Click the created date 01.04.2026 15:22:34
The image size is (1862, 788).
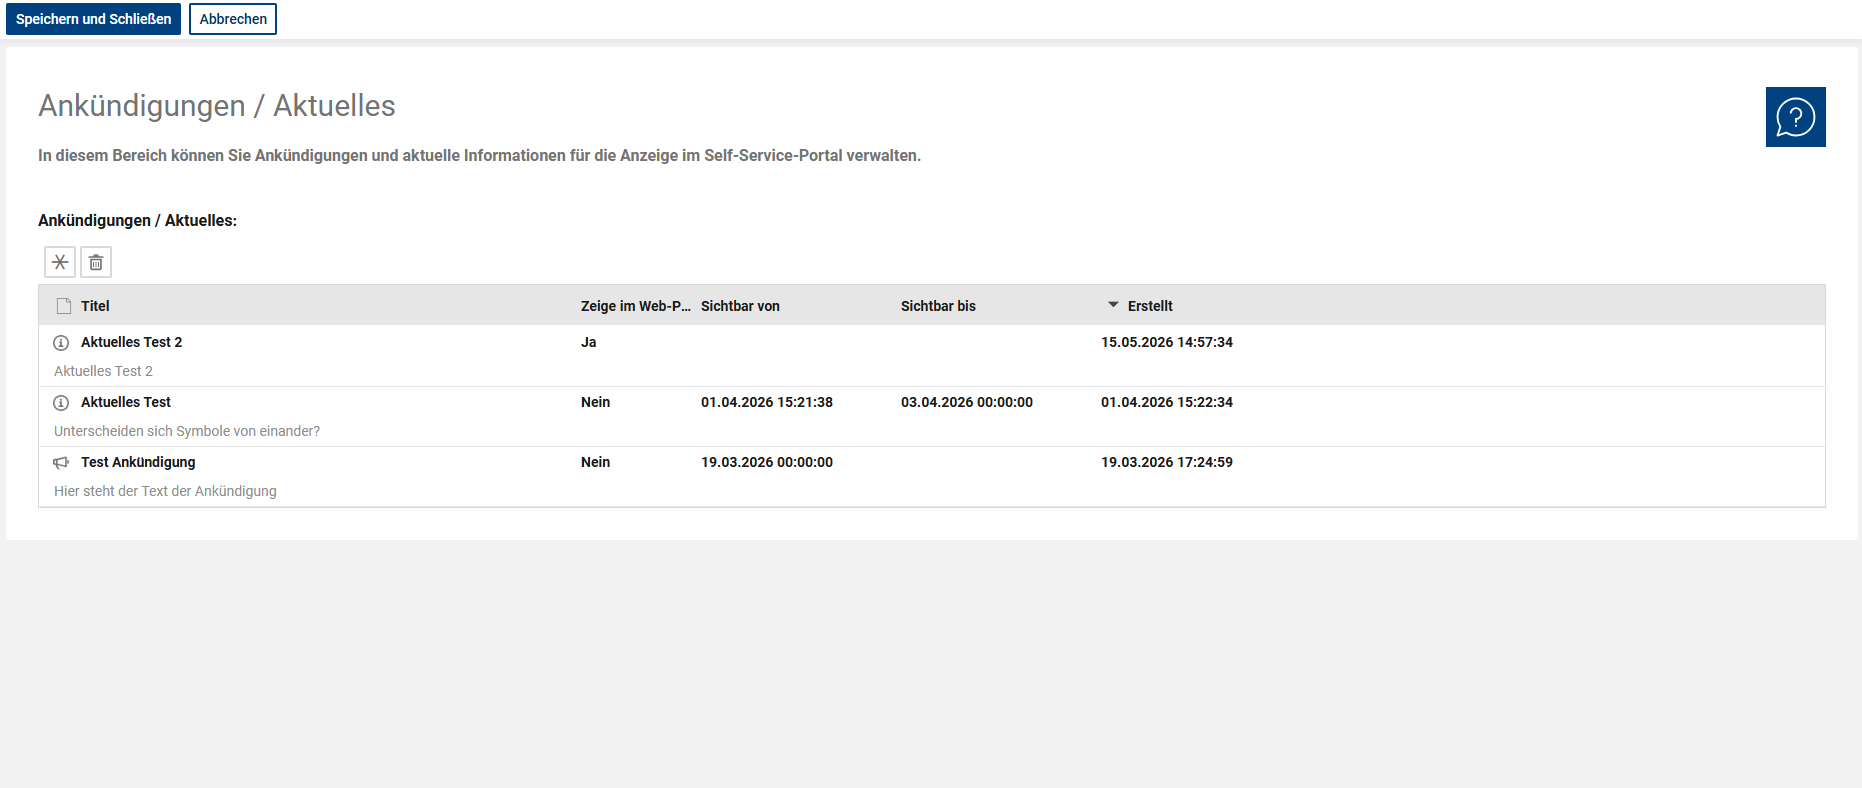coord(1167,402)
